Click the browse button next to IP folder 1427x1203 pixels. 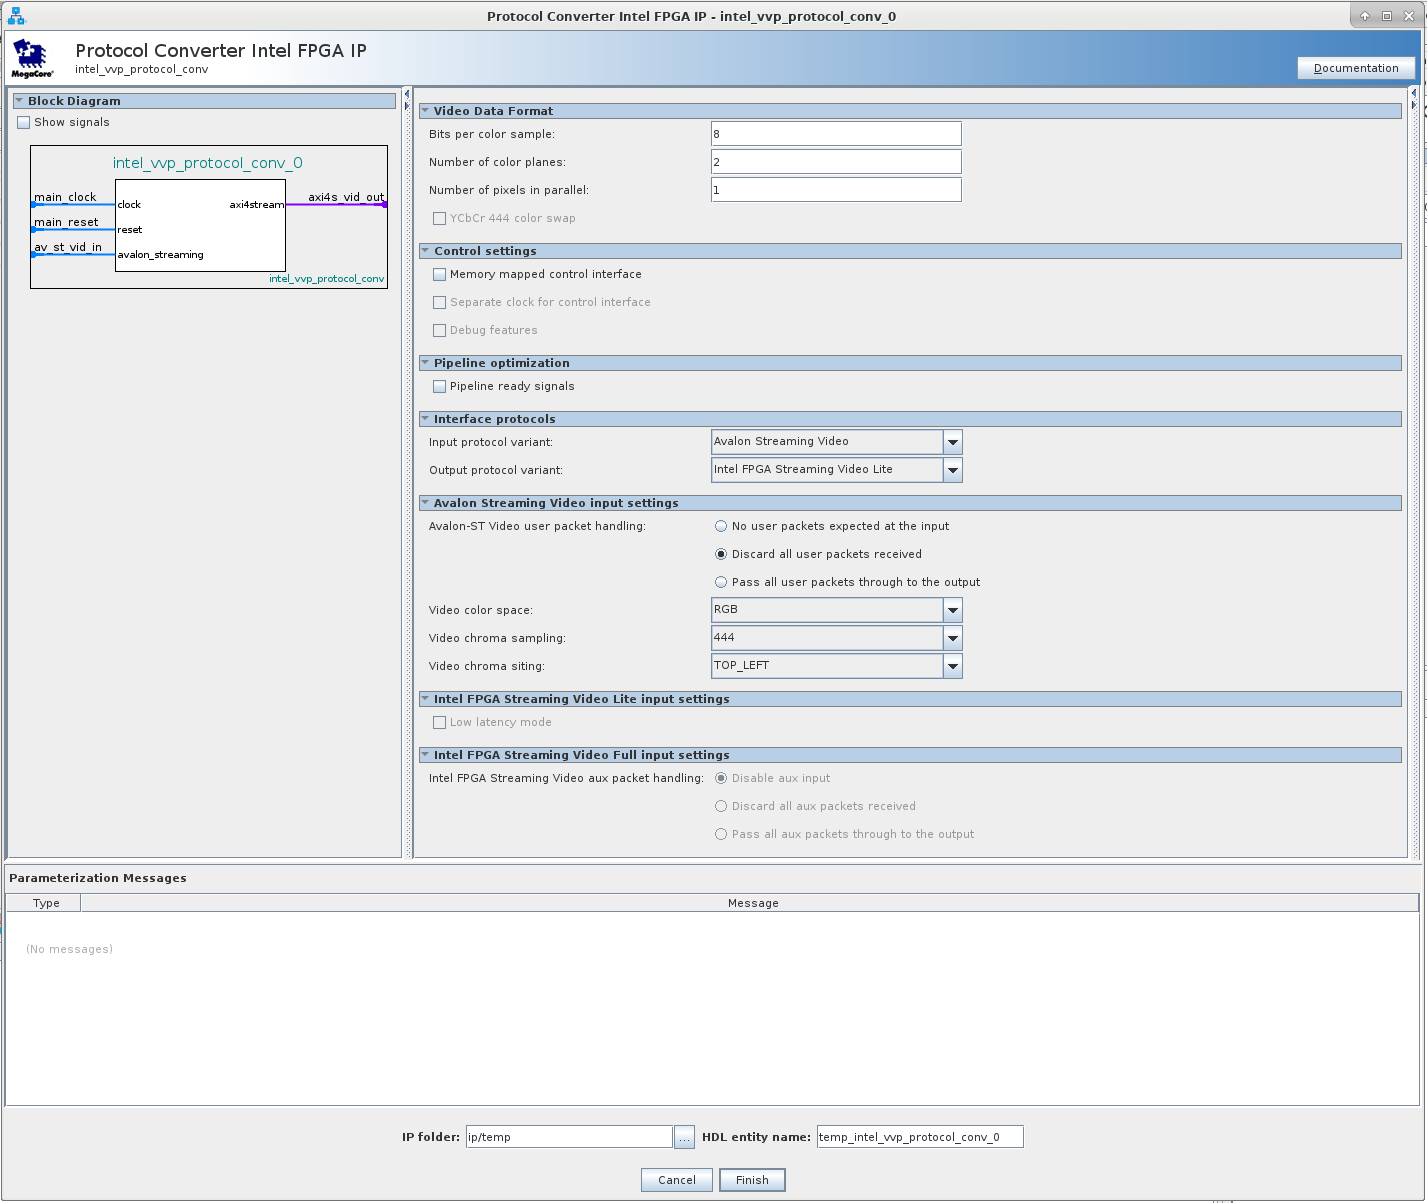(x=684, y=1137)
